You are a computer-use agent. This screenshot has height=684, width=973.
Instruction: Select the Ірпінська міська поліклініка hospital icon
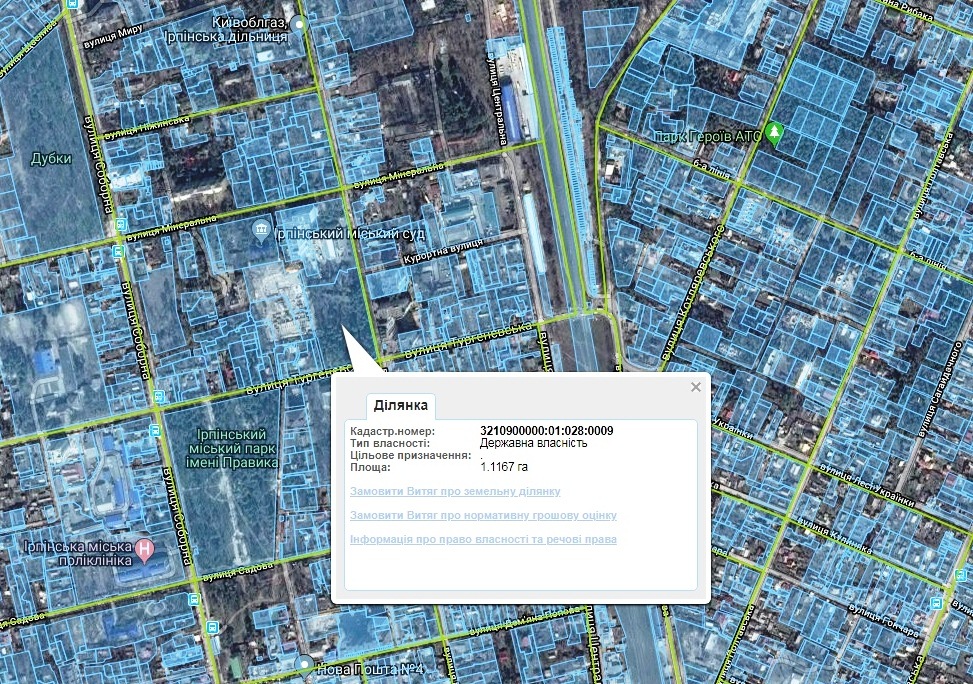[x=146, y=549]
